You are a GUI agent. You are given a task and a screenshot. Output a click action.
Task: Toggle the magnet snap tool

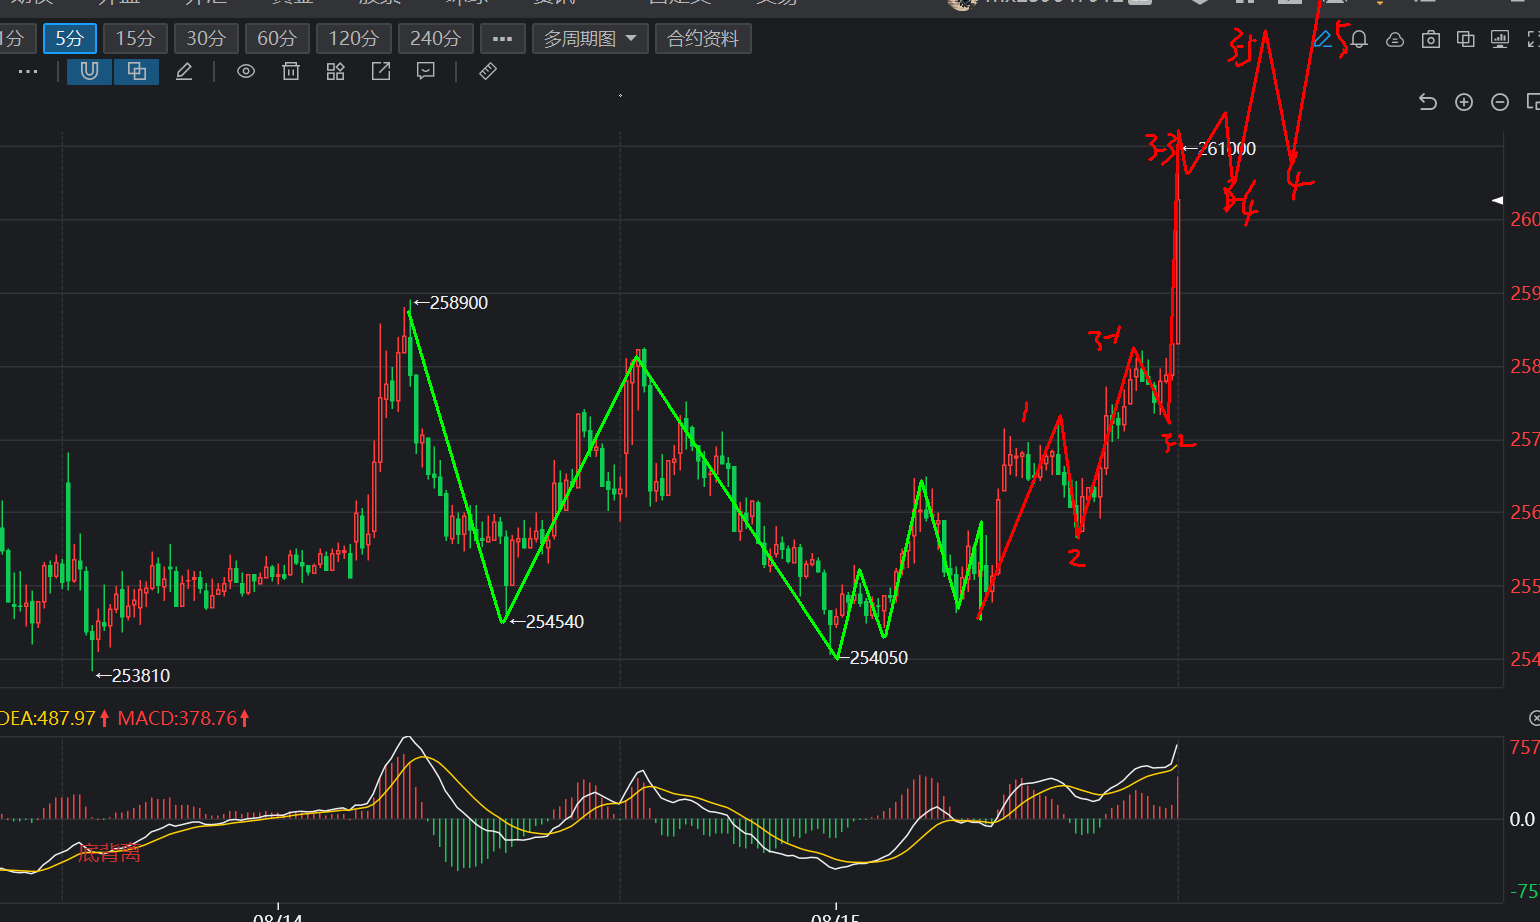click(x=89, y=71)
